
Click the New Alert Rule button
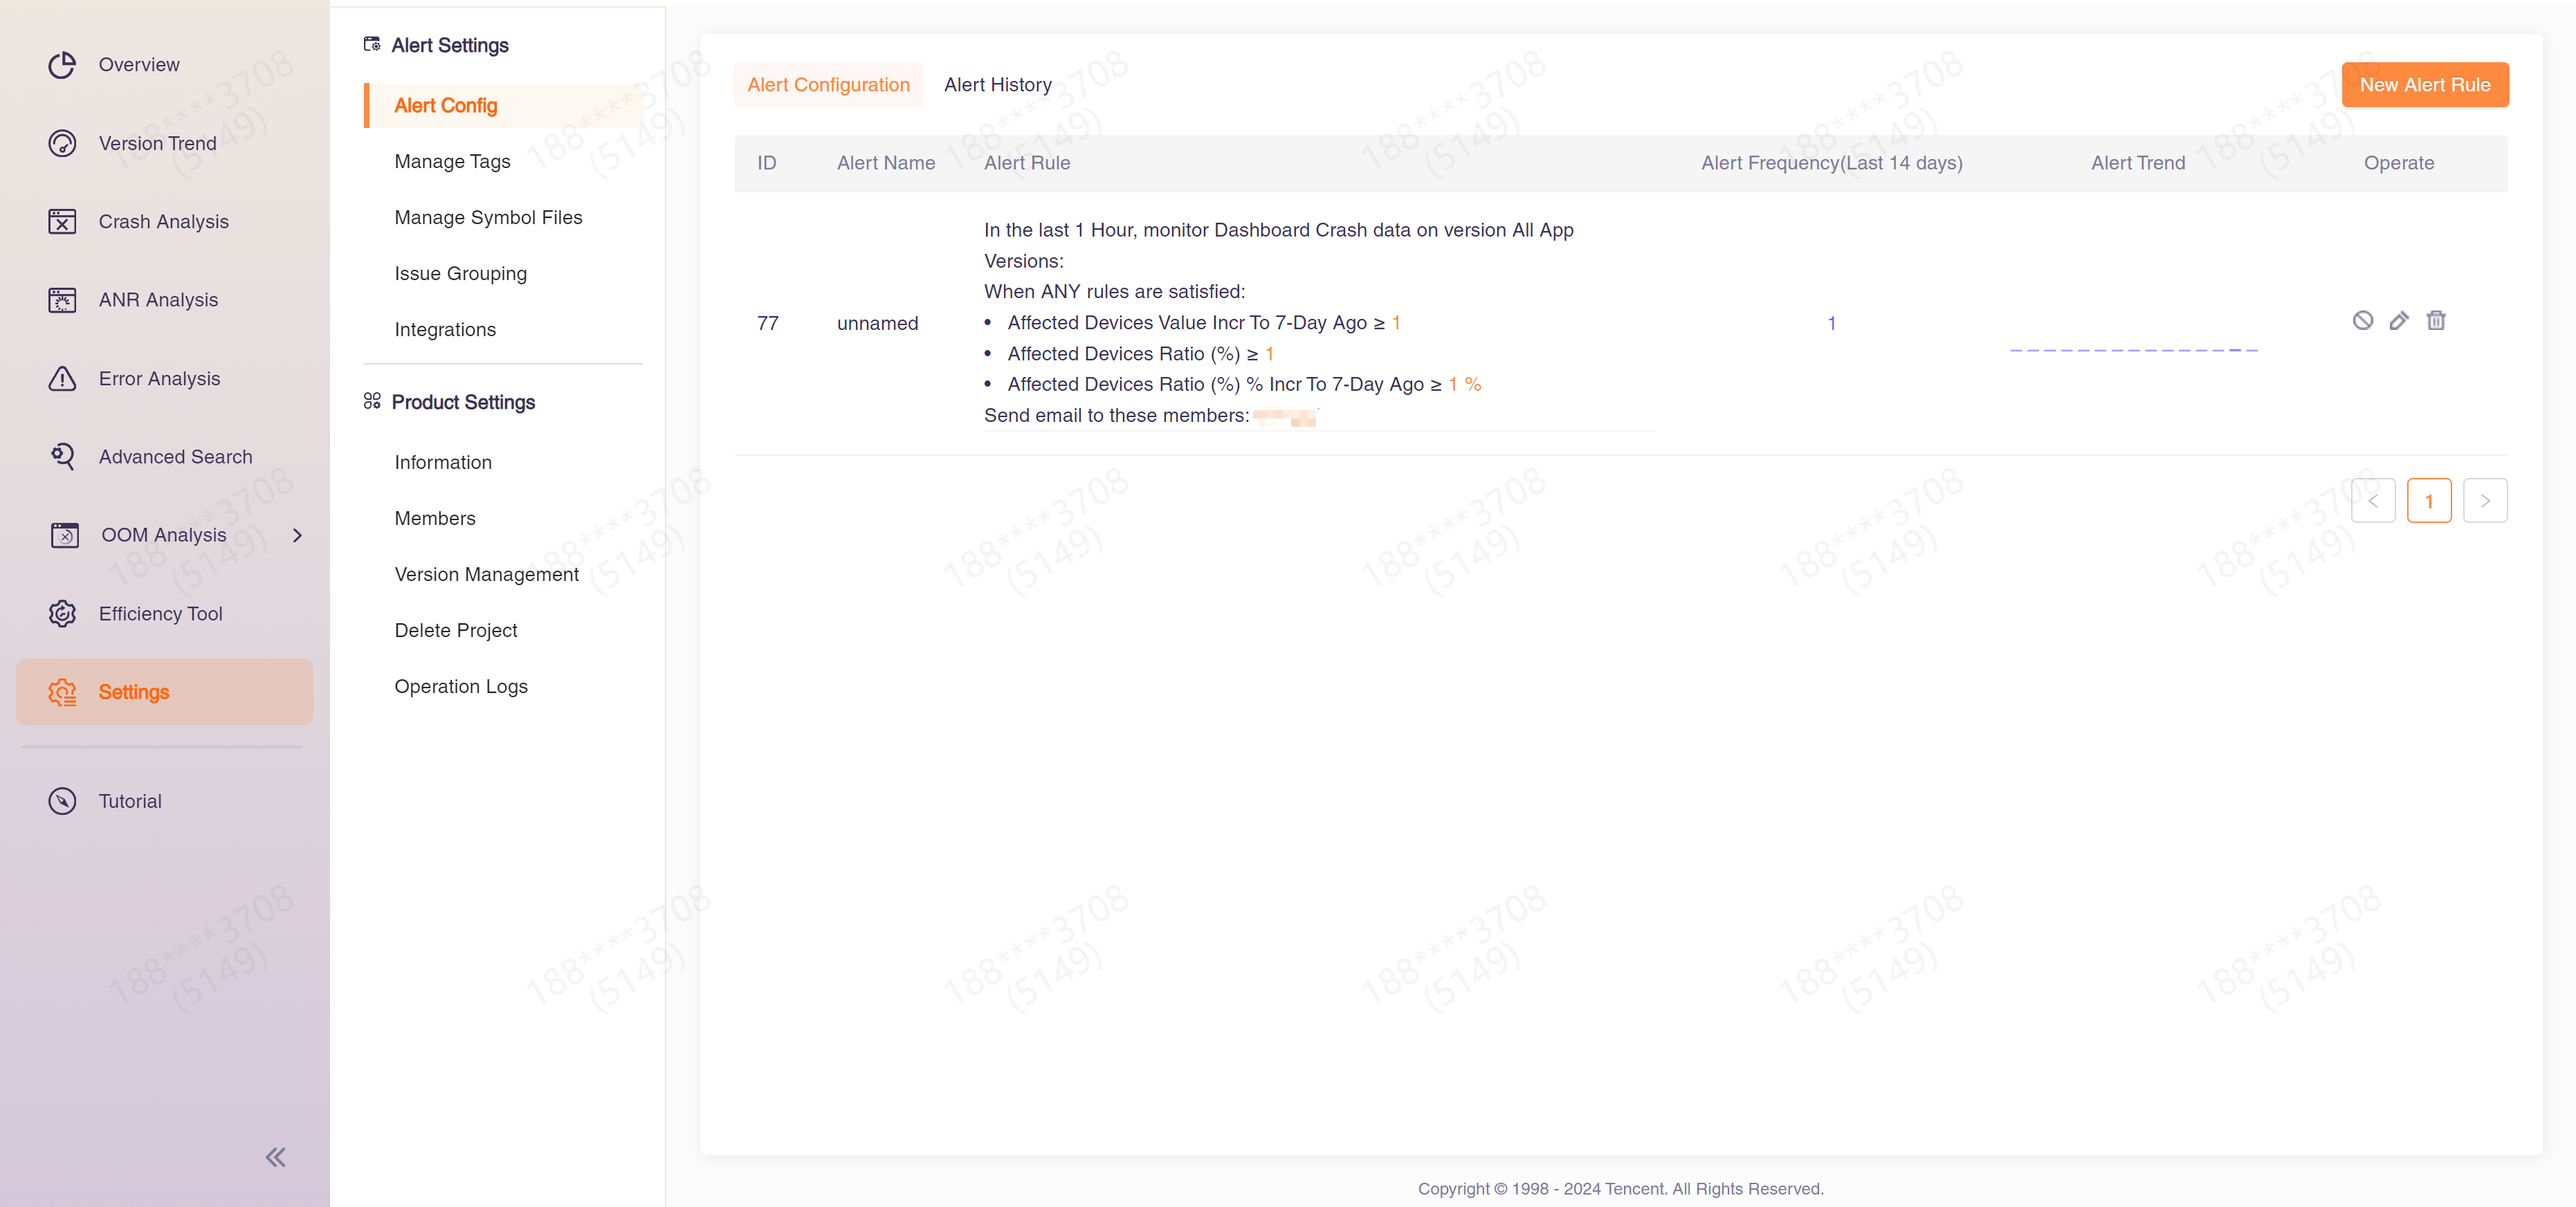point(2424,85)
